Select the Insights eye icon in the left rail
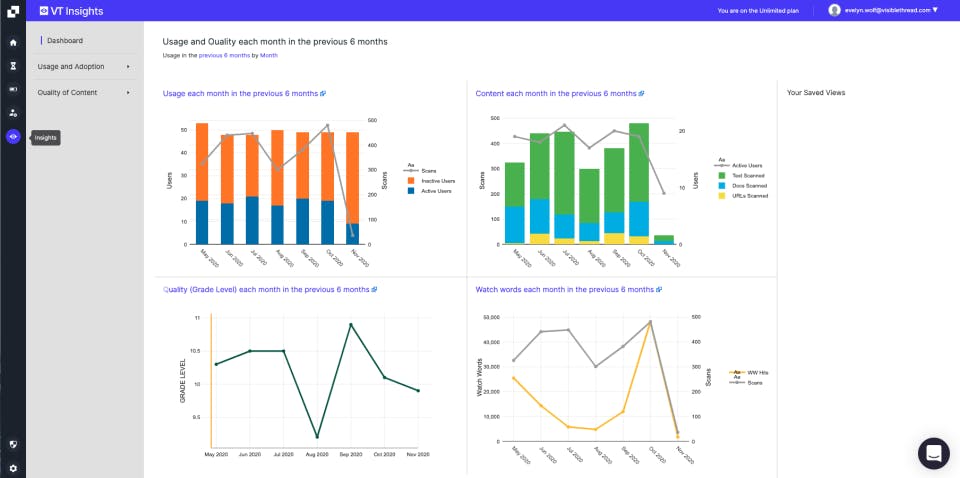The height and width of the screenshot is (478, 960). click(13, 136)
